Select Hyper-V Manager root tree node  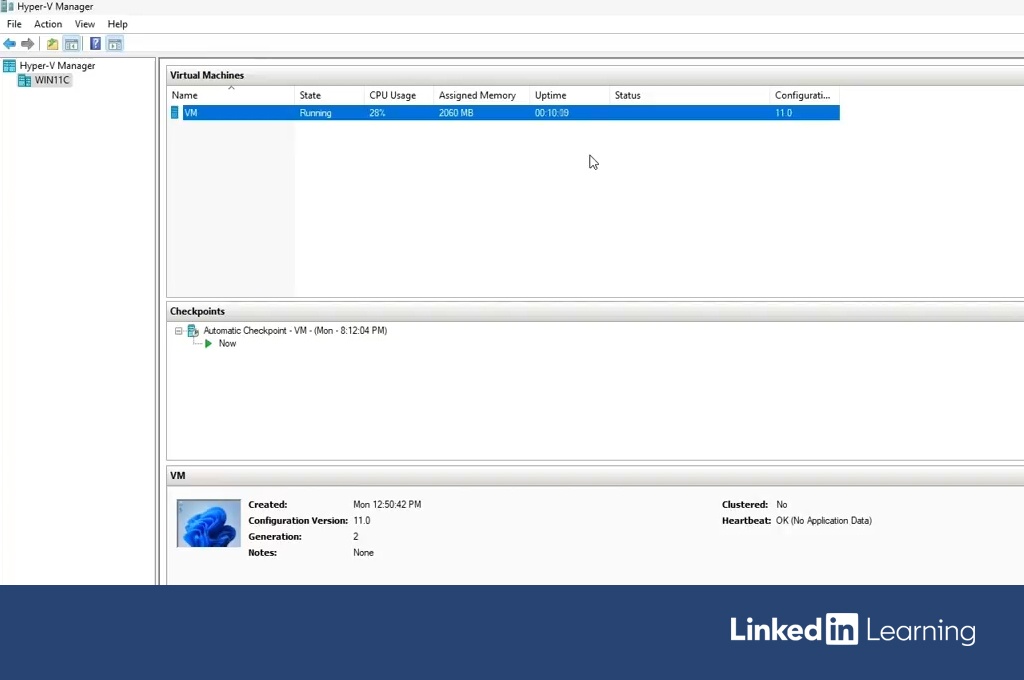tap(57, 66)
